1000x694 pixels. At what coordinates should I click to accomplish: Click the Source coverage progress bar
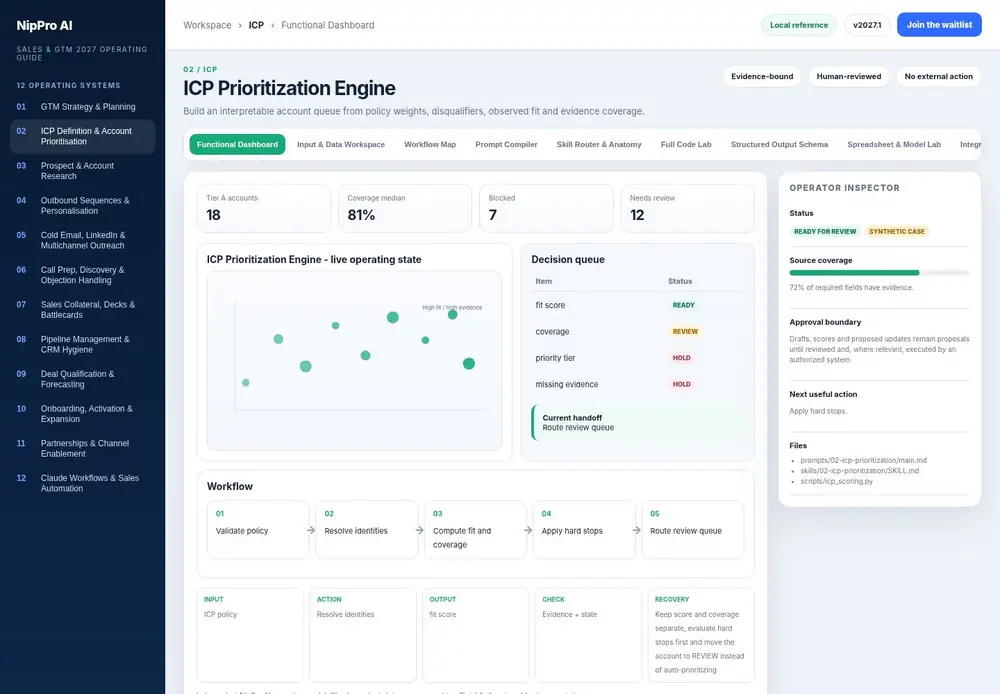click(x=879, y=273)
